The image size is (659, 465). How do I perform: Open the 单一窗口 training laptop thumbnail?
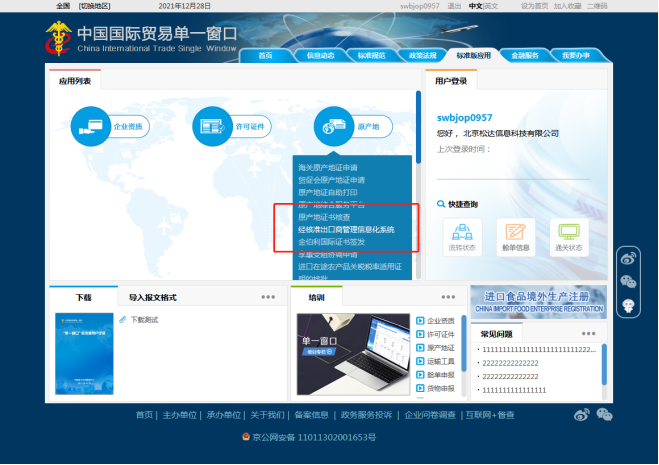tap(353, 354)
